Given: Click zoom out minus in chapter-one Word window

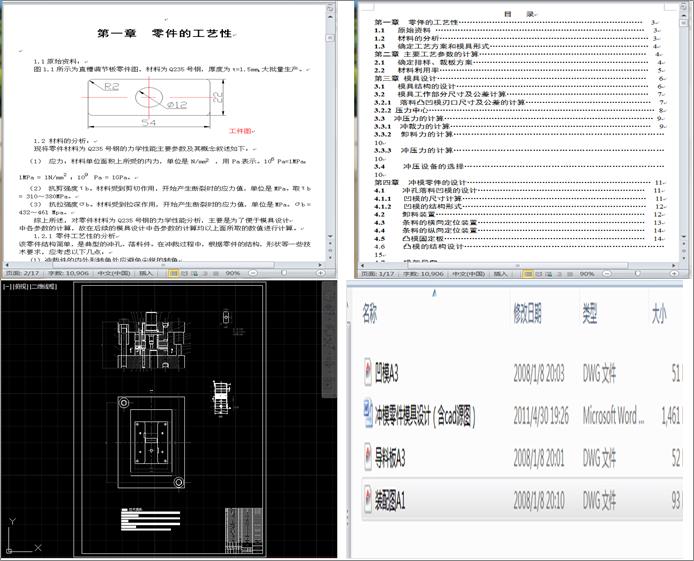Looking at the screenshot, I should pos(253,273).
